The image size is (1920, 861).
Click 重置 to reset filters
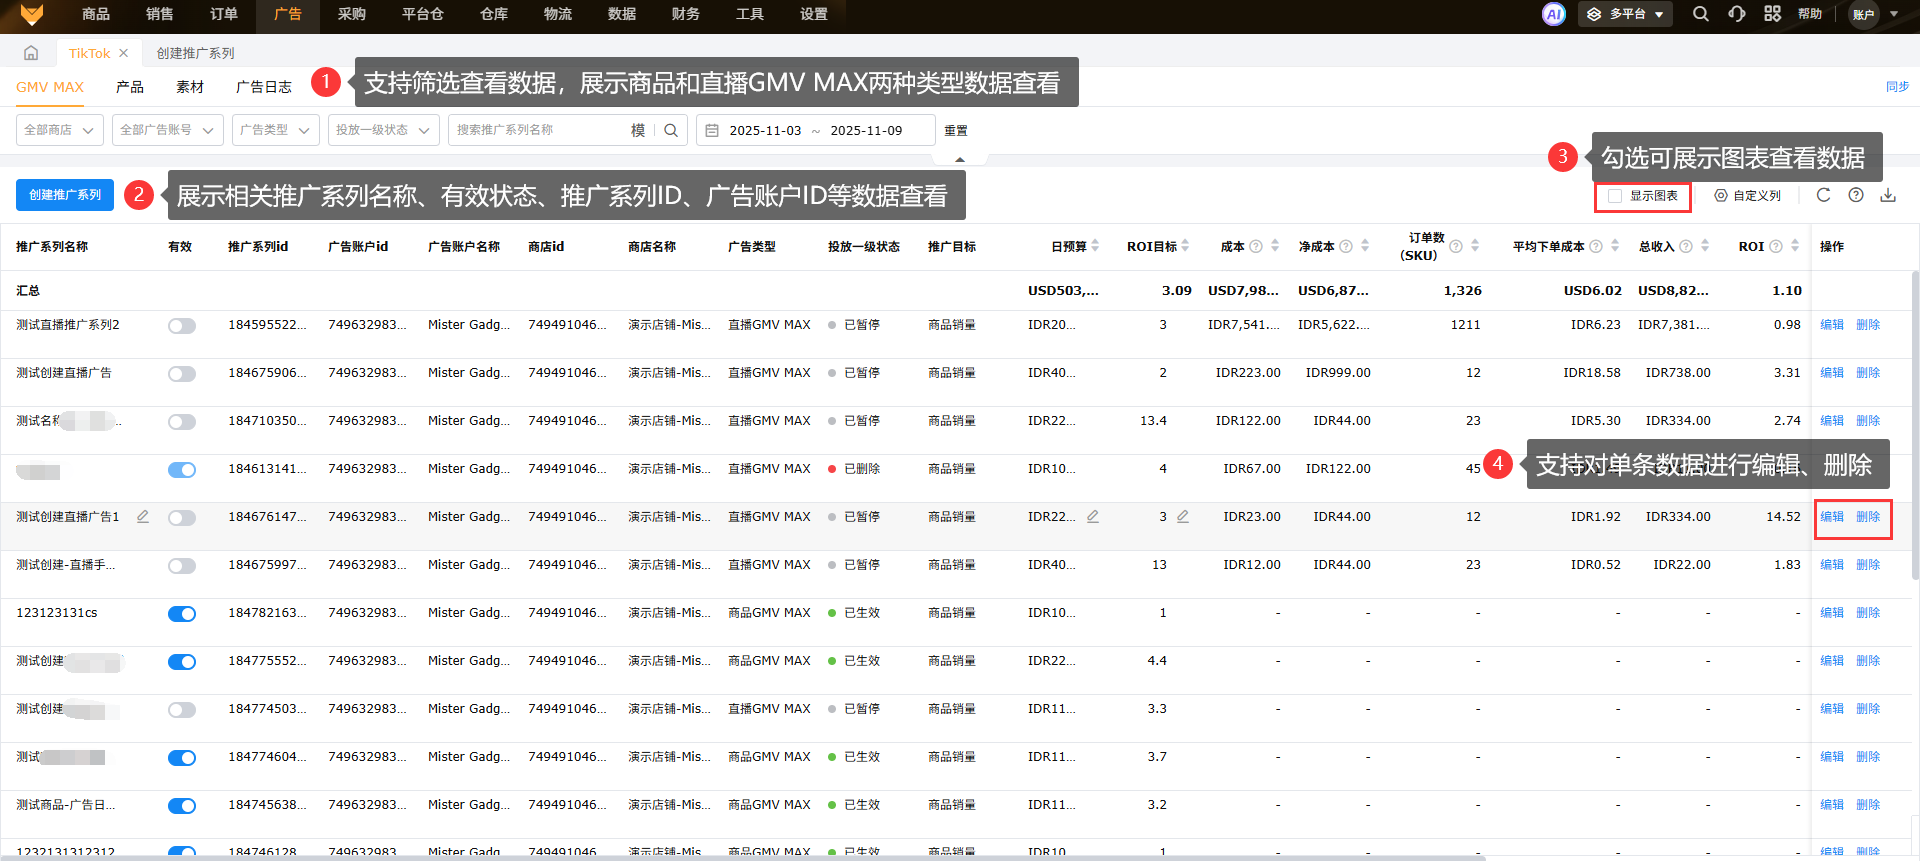click(956, 130)
